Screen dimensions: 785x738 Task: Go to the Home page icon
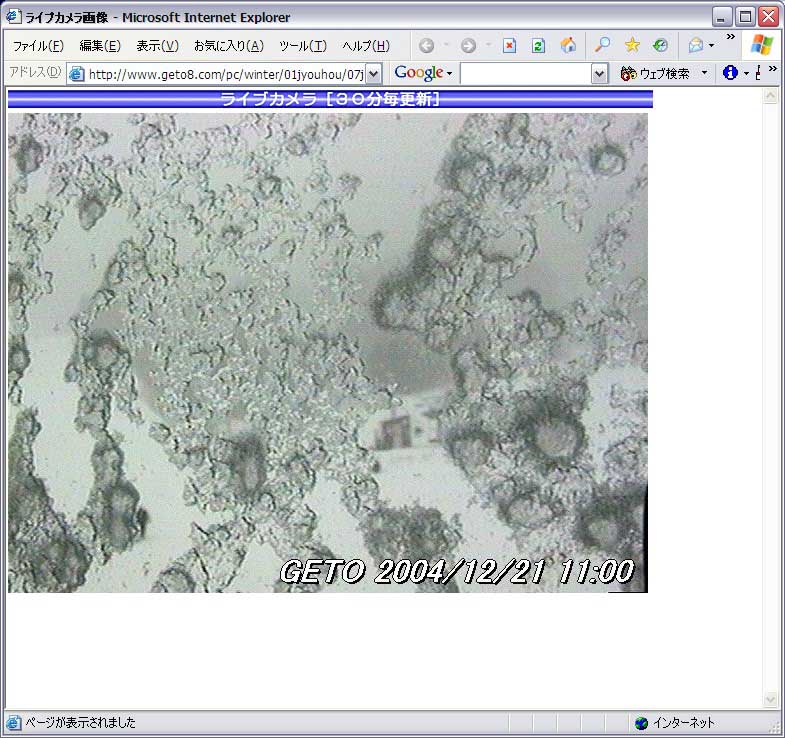tap(568, 46)
